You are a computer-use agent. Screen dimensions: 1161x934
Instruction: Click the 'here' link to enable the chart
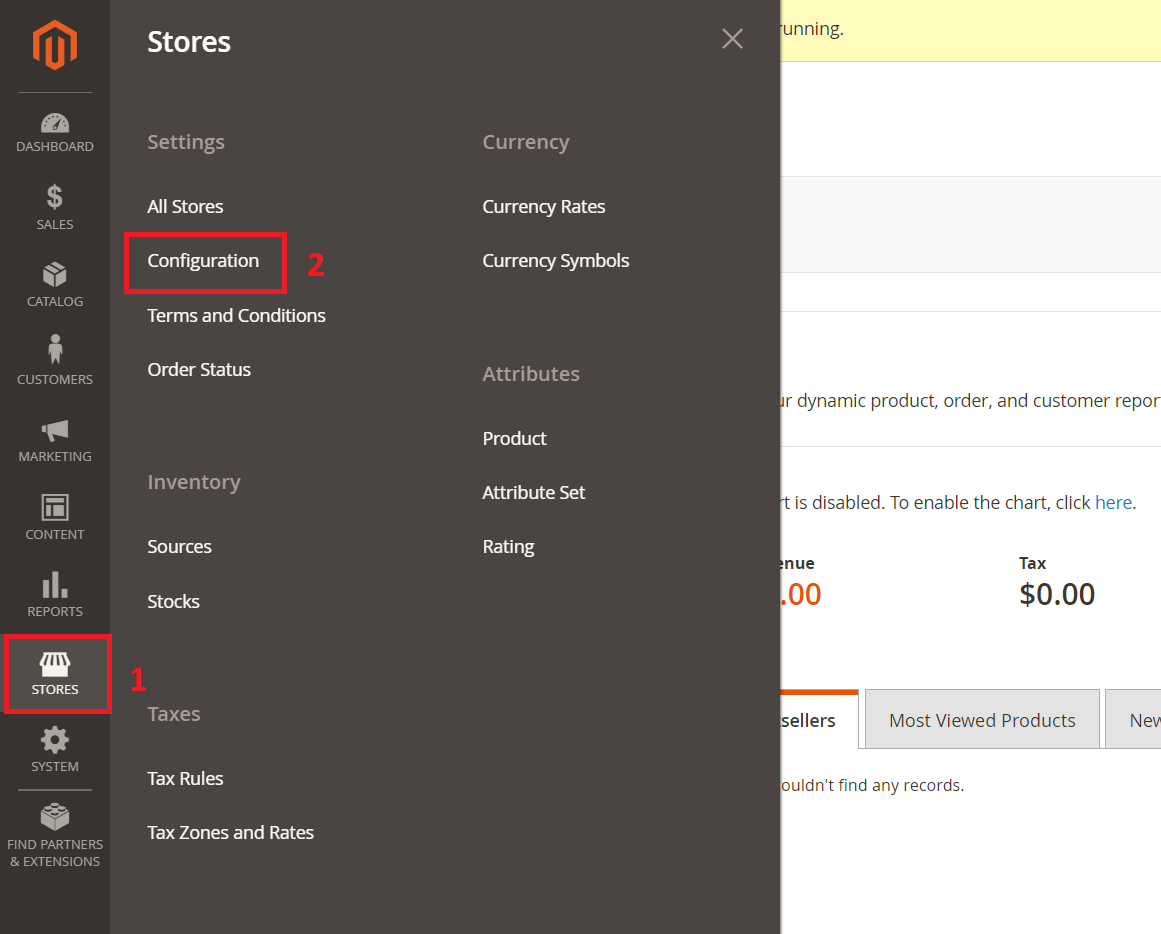tap(1114, 502)
